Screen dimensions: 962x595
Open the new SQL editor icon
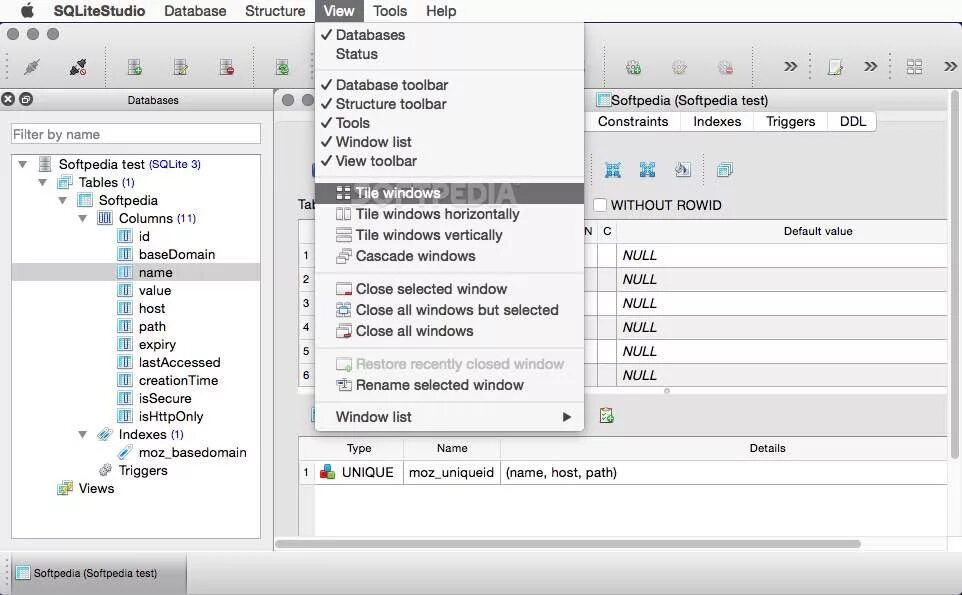pos(836,66)
